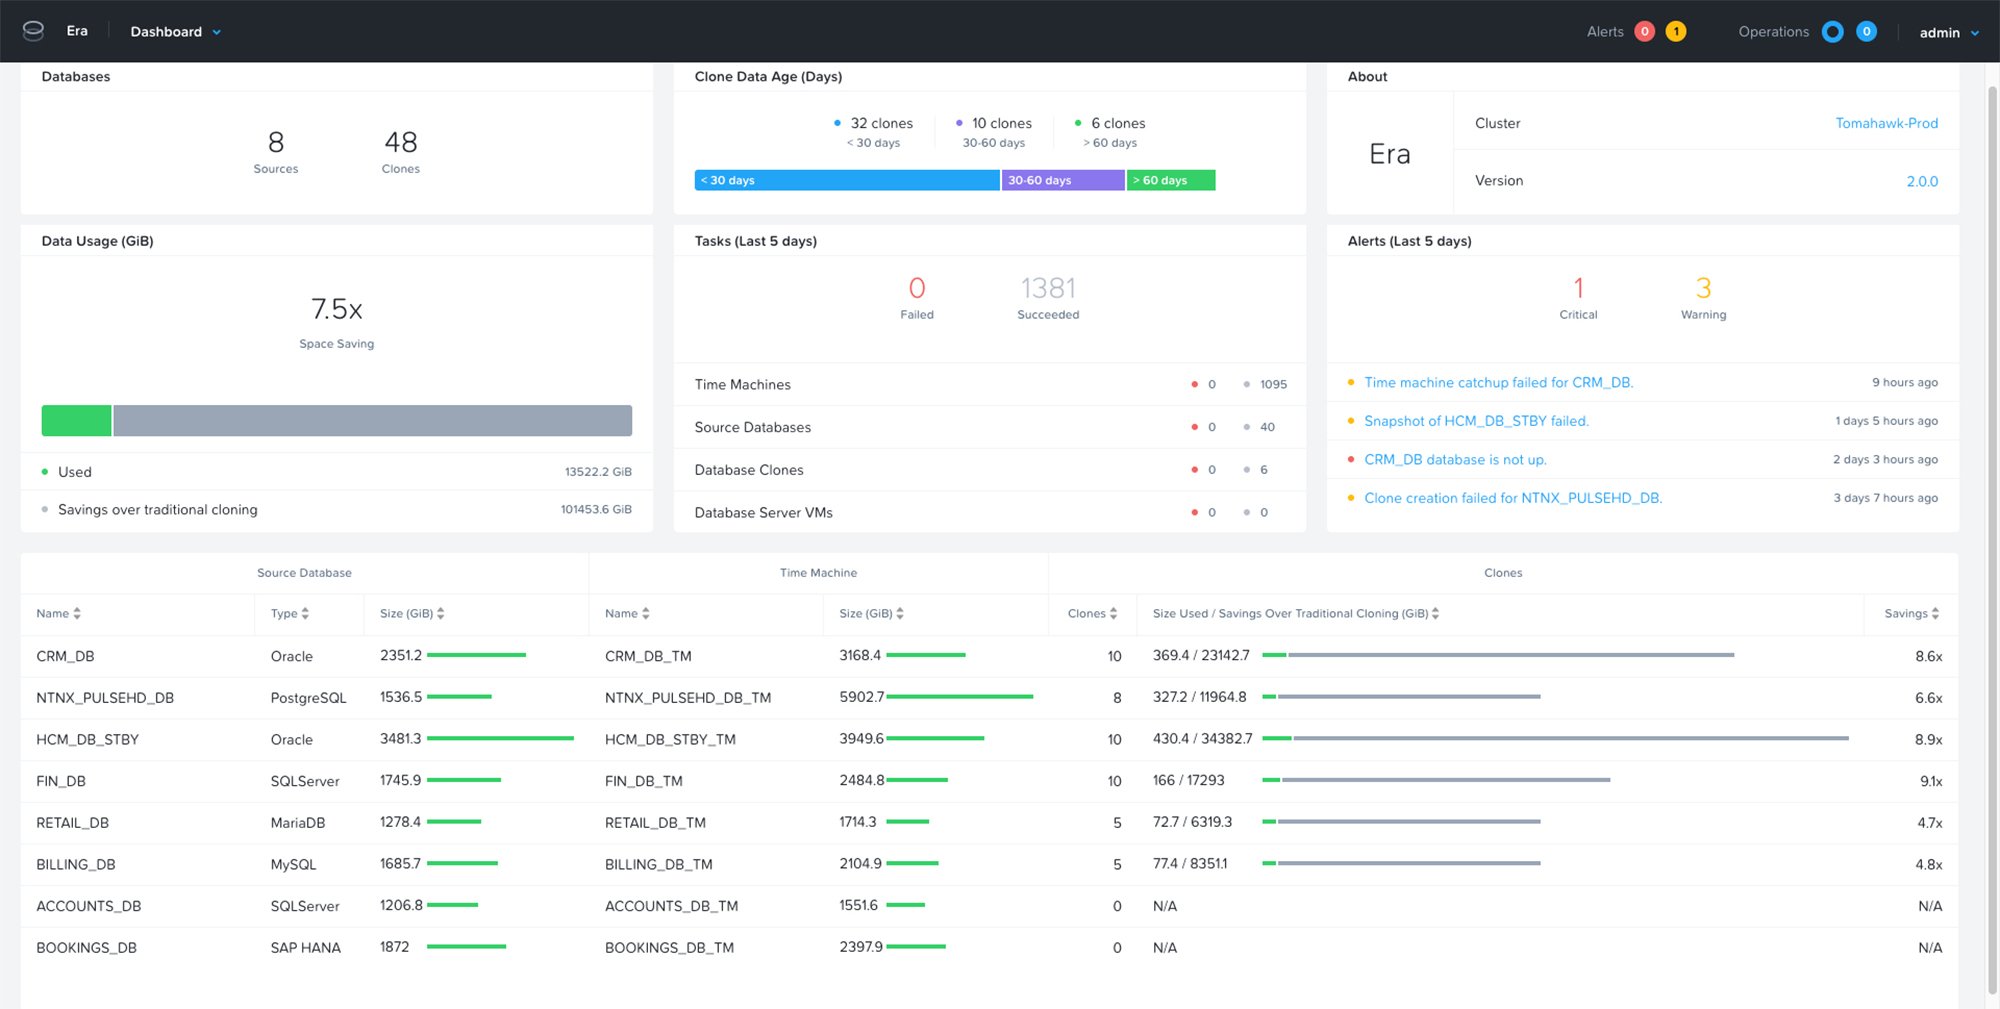The height and width of the screenshot is (1009, 2000).
Task: Toggle the 32 clones legend dot
Action: [x=838, y=122]
